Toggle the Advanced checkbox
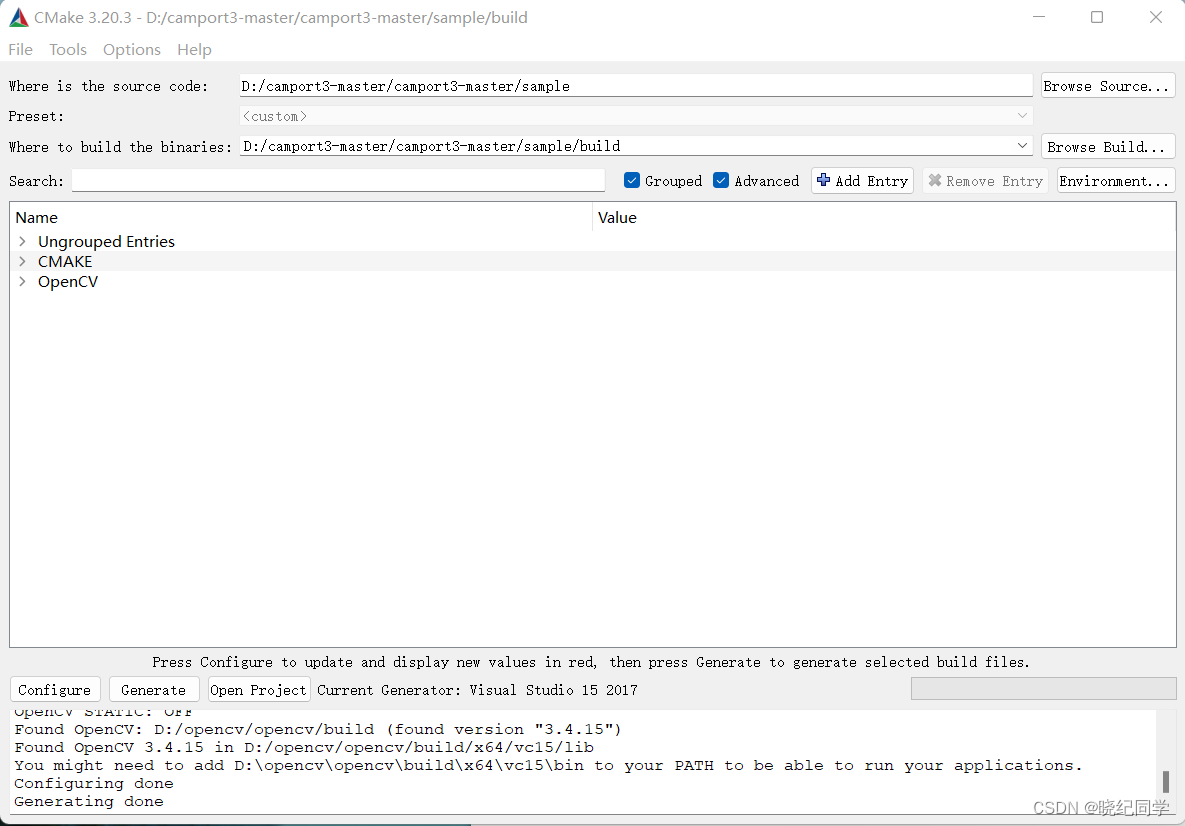 721,180
